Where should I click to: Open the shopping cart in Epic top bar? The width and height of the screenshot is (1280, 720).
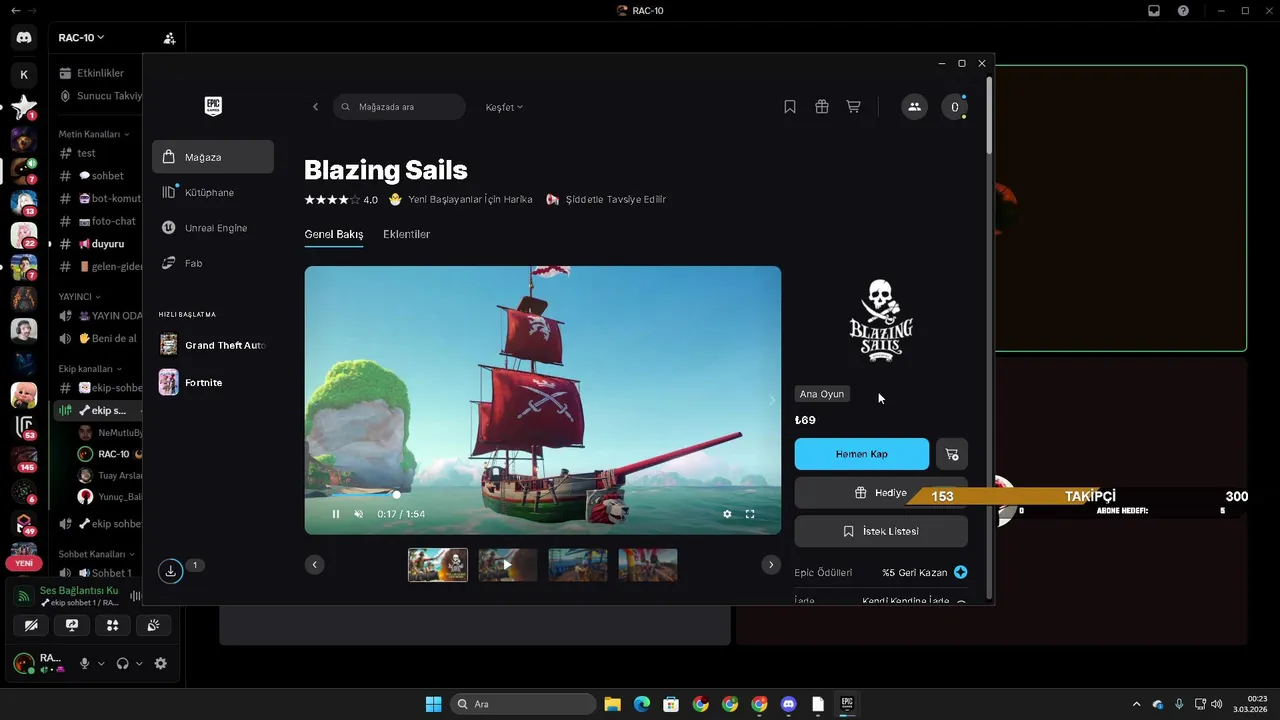tap(853, 107)
